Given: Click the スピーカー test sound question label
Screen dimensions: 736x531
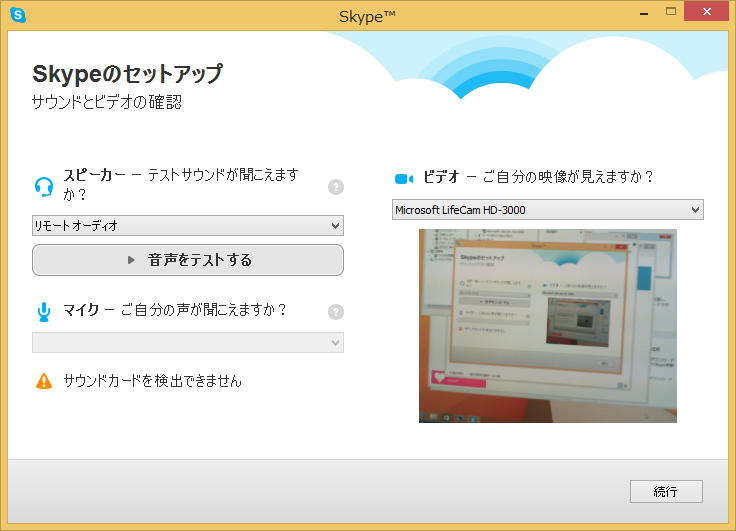Looking at the screenshot, I should (x=181, y=184).
